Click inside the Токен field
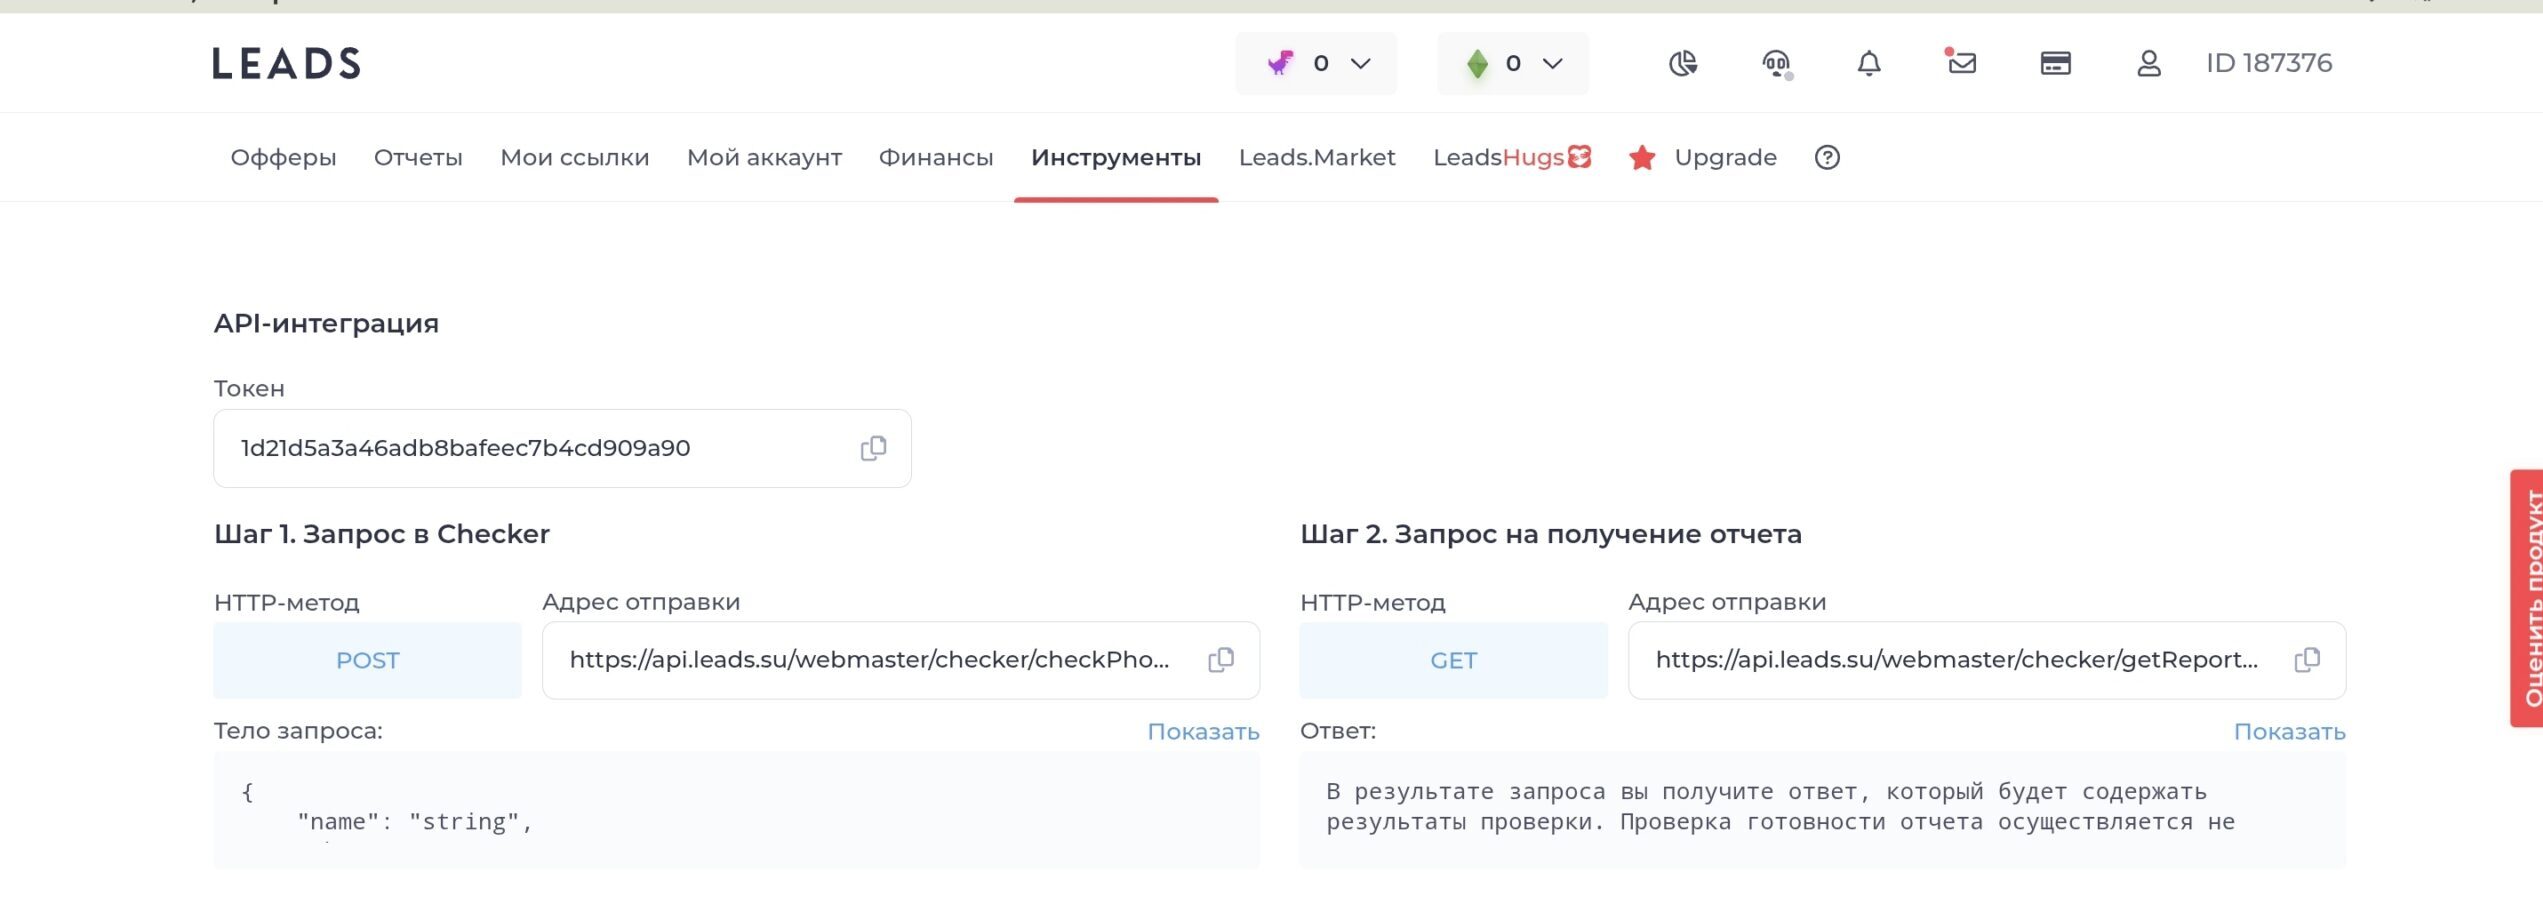The height and width of the screenshot is (922, 2543). tap(530, 448)
